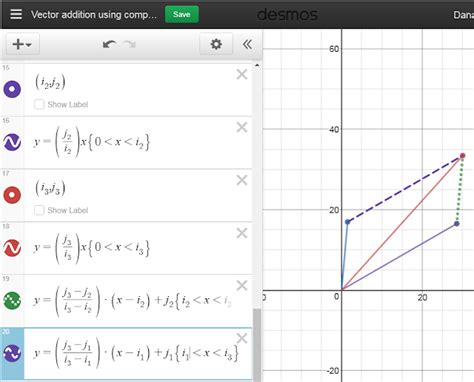Redo the last undone action
474x382 pixels.
pyautogui.click(x=129, y=44)
